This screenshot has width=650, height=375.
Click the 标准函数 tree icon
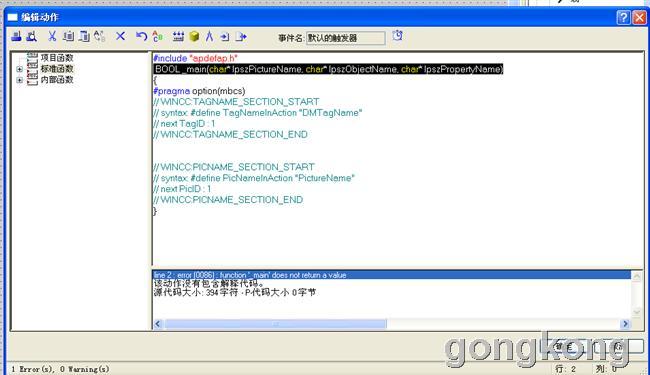pos(32,69)
